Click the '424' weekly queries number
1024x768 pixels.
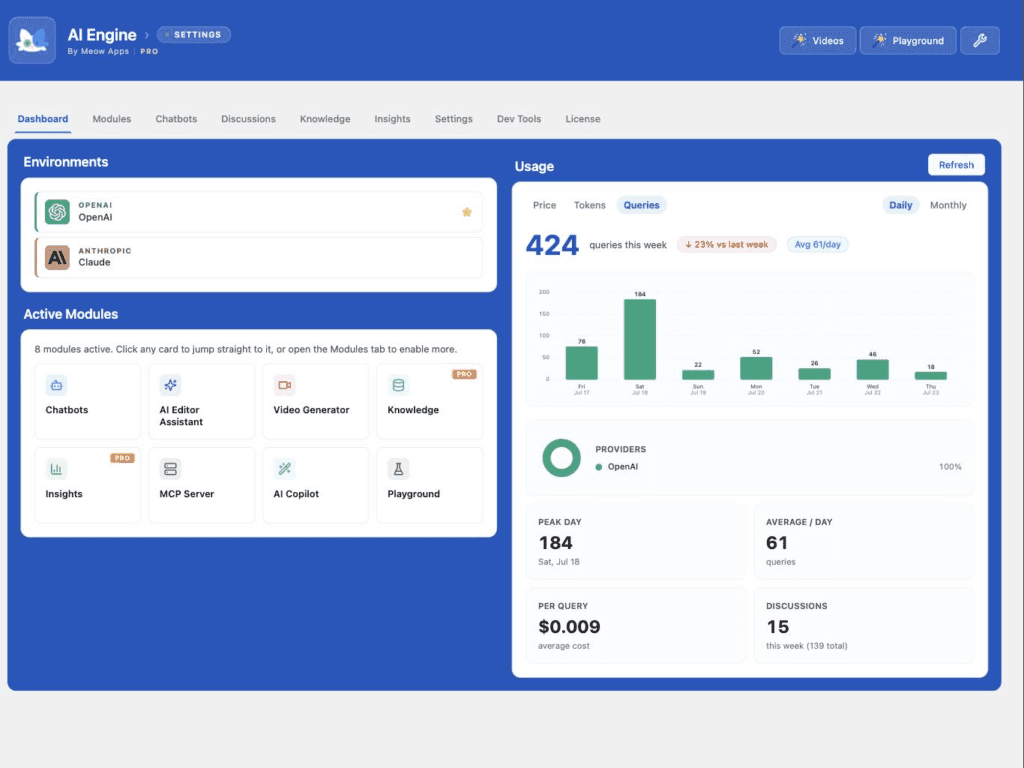pyautogui.click(x=552, y=246)
